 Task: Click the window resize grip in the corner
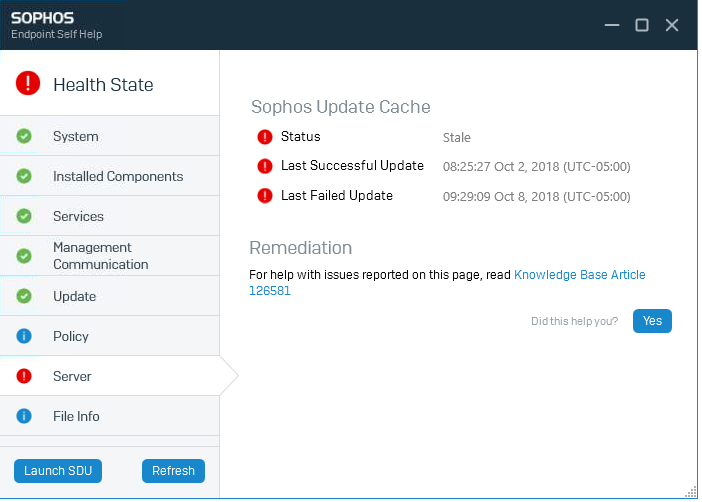(x=691, y=492)
